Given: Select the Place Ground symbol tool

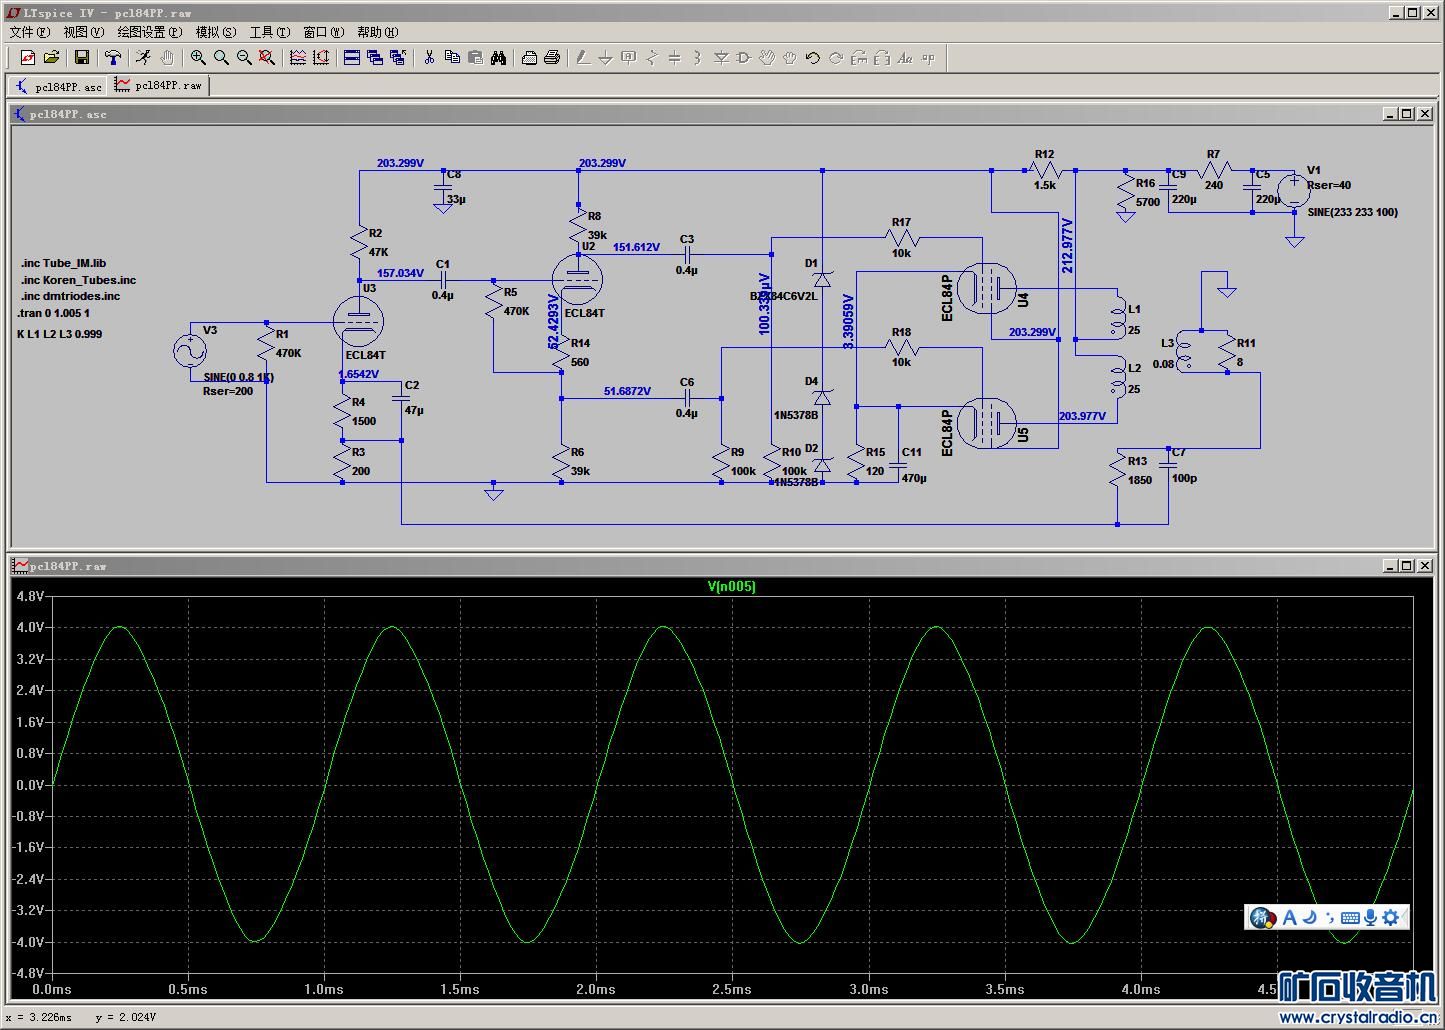Looking at the screenshot, I should click(606, 58).
